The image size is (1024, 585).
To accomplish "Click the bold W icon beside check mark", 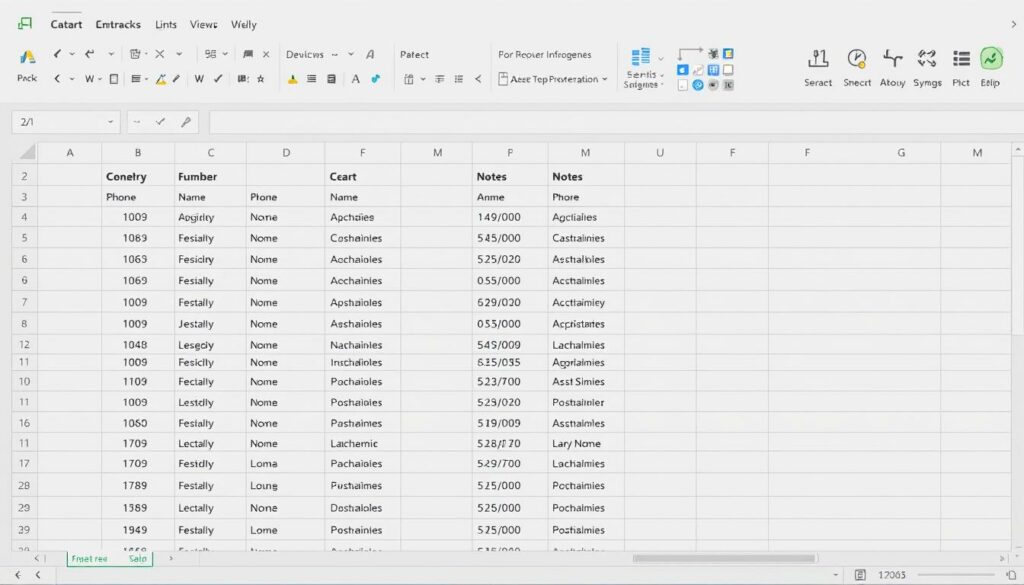I will click(199, 79).
